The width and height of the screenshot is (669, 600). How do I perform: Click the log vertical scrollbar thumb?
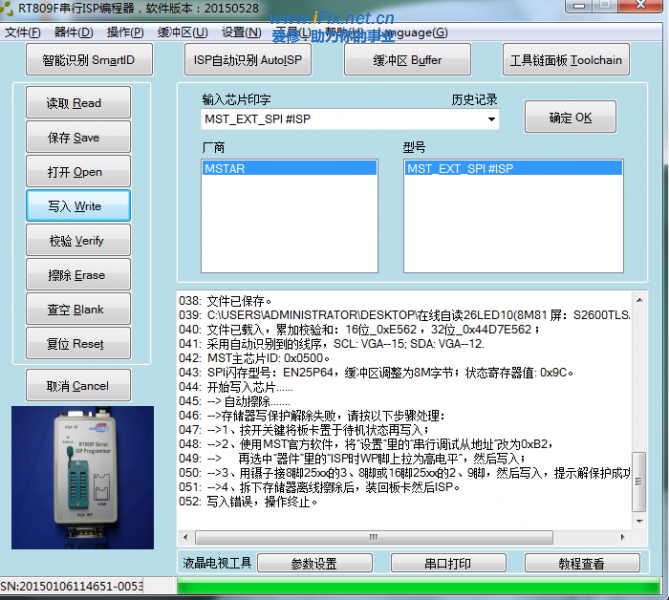point(639,481)
